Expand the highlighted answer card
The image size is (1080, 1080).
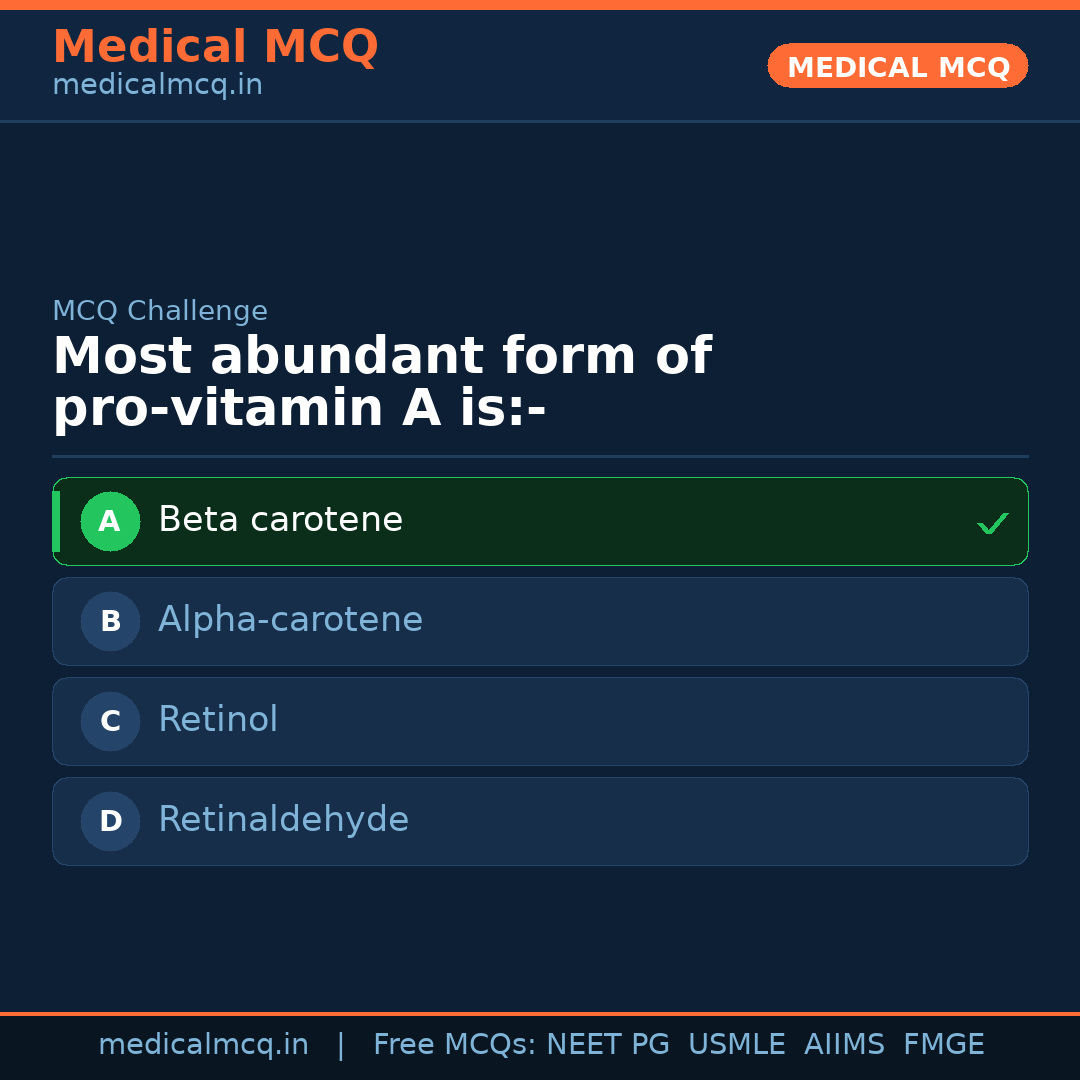[x=540, y=521]
